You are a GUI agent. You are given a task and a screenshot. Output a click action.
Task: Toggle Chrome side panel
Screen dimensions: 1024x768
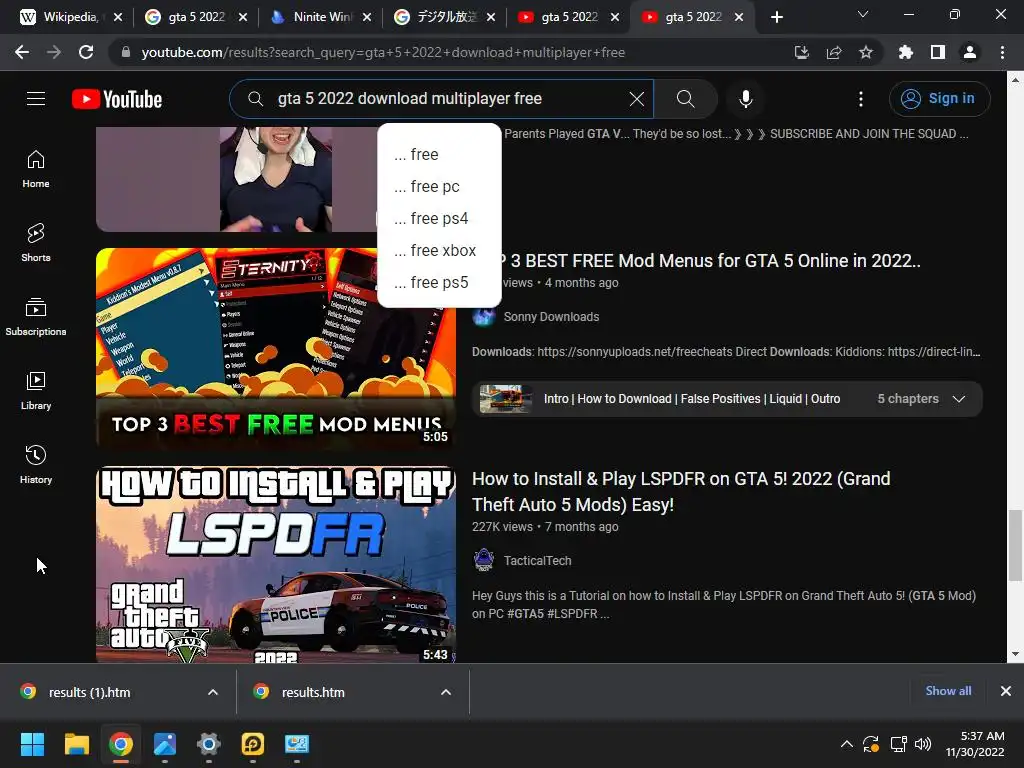point(937,52)
